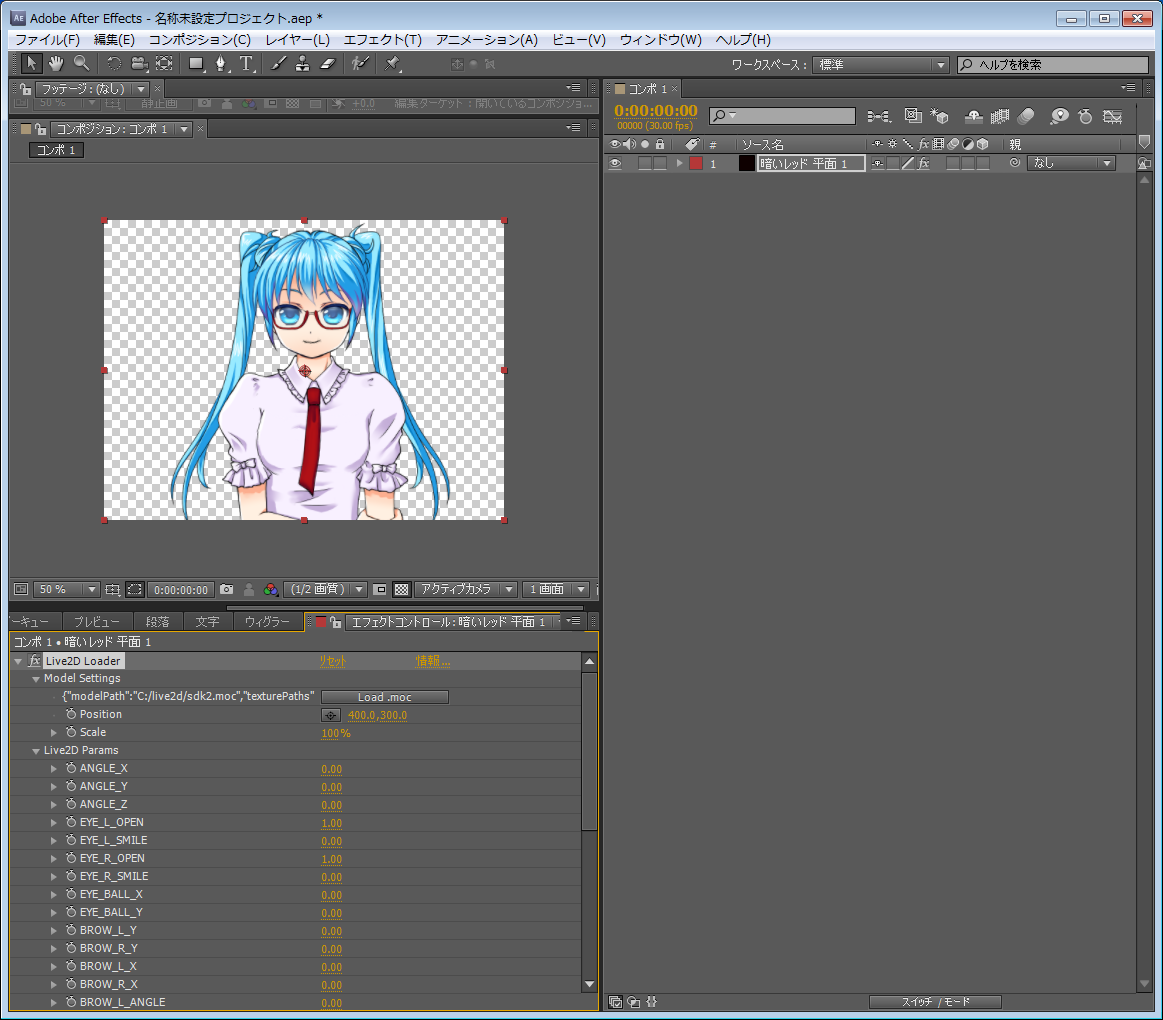Click the スイッチ / モード toggle button
This screenshot has height=1020, width=1163.
tap(935, 1001)
